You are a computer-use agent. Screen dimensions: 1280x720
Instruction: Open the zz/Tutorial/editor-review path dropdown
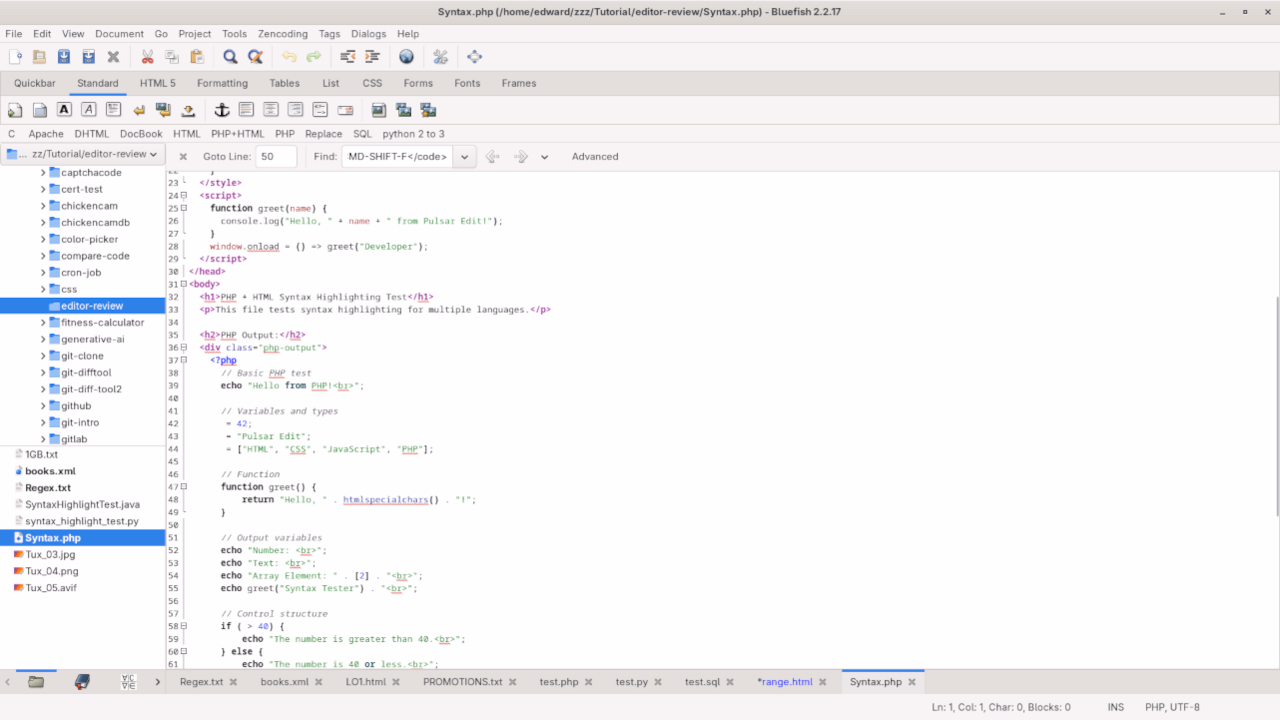[x=82, y=154]
